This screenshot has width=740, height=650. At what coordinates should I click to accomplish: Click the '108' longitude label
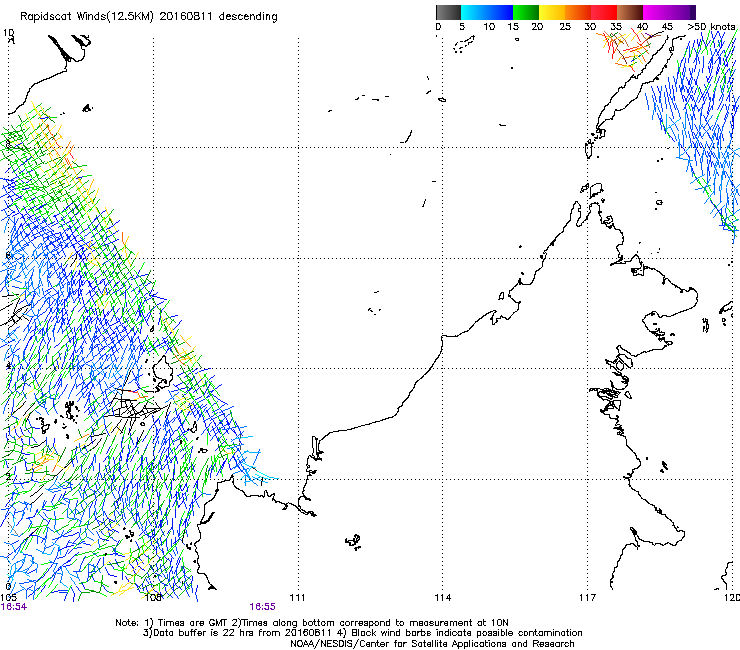153,598
